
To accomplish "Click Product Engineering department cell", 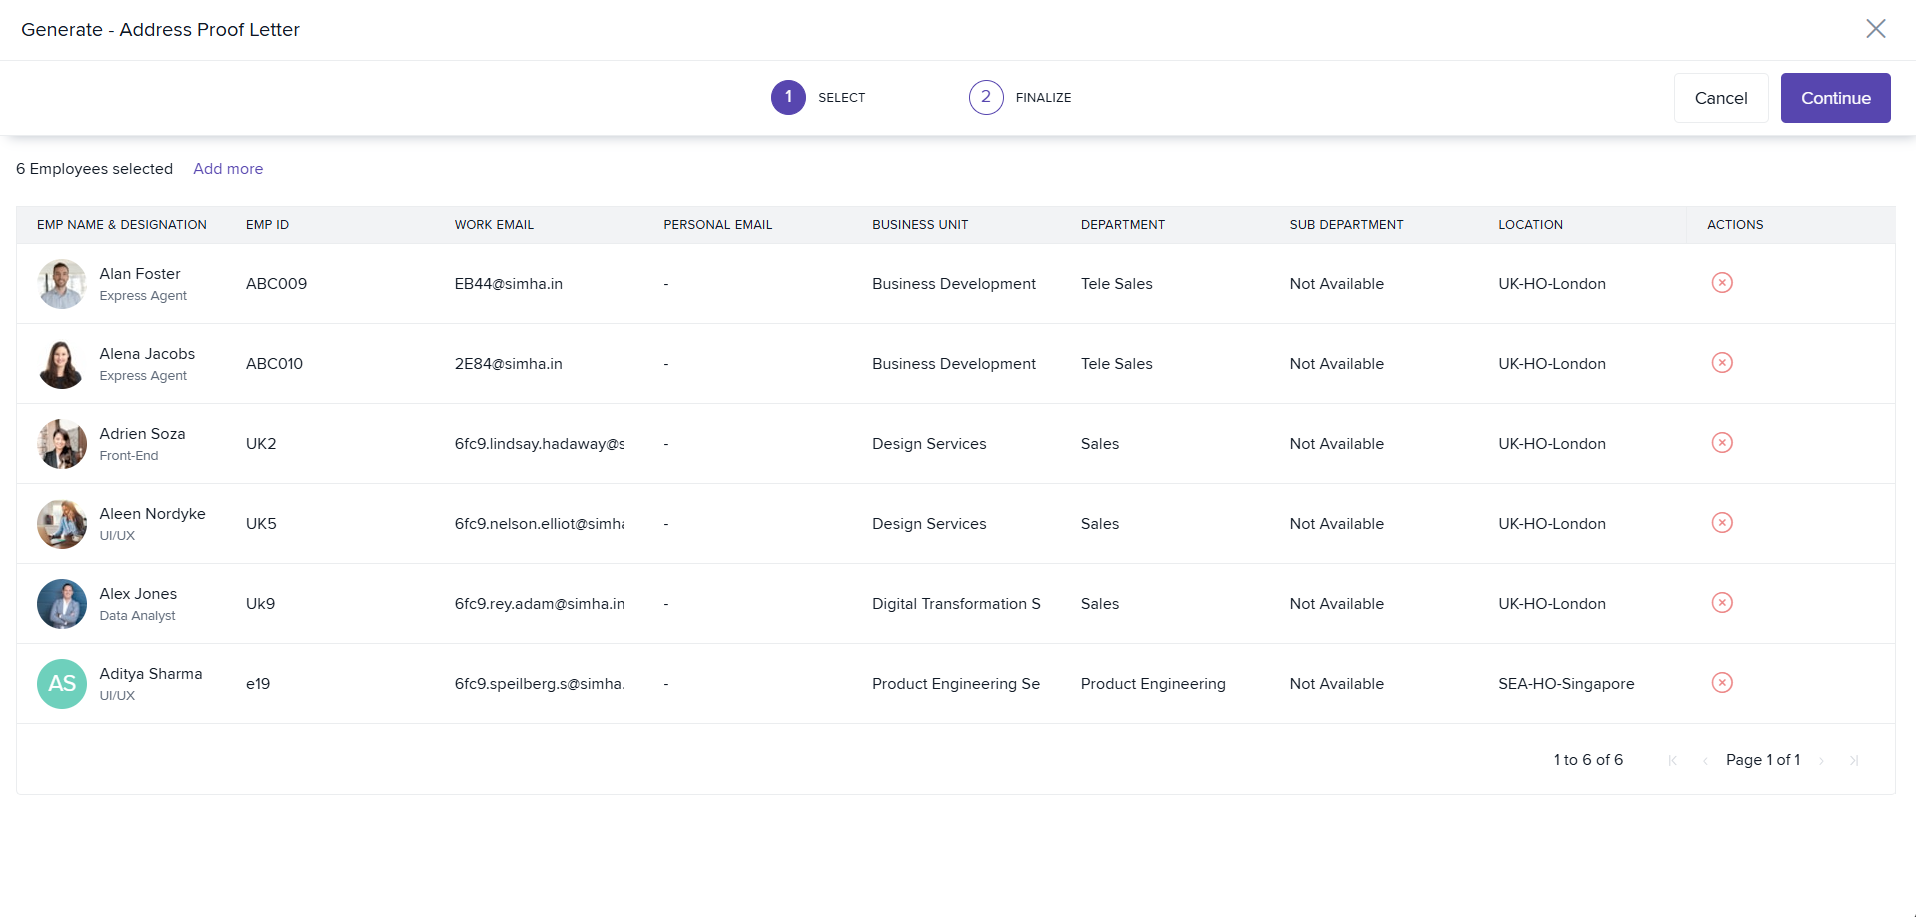I will click(x=1153, y=684).
